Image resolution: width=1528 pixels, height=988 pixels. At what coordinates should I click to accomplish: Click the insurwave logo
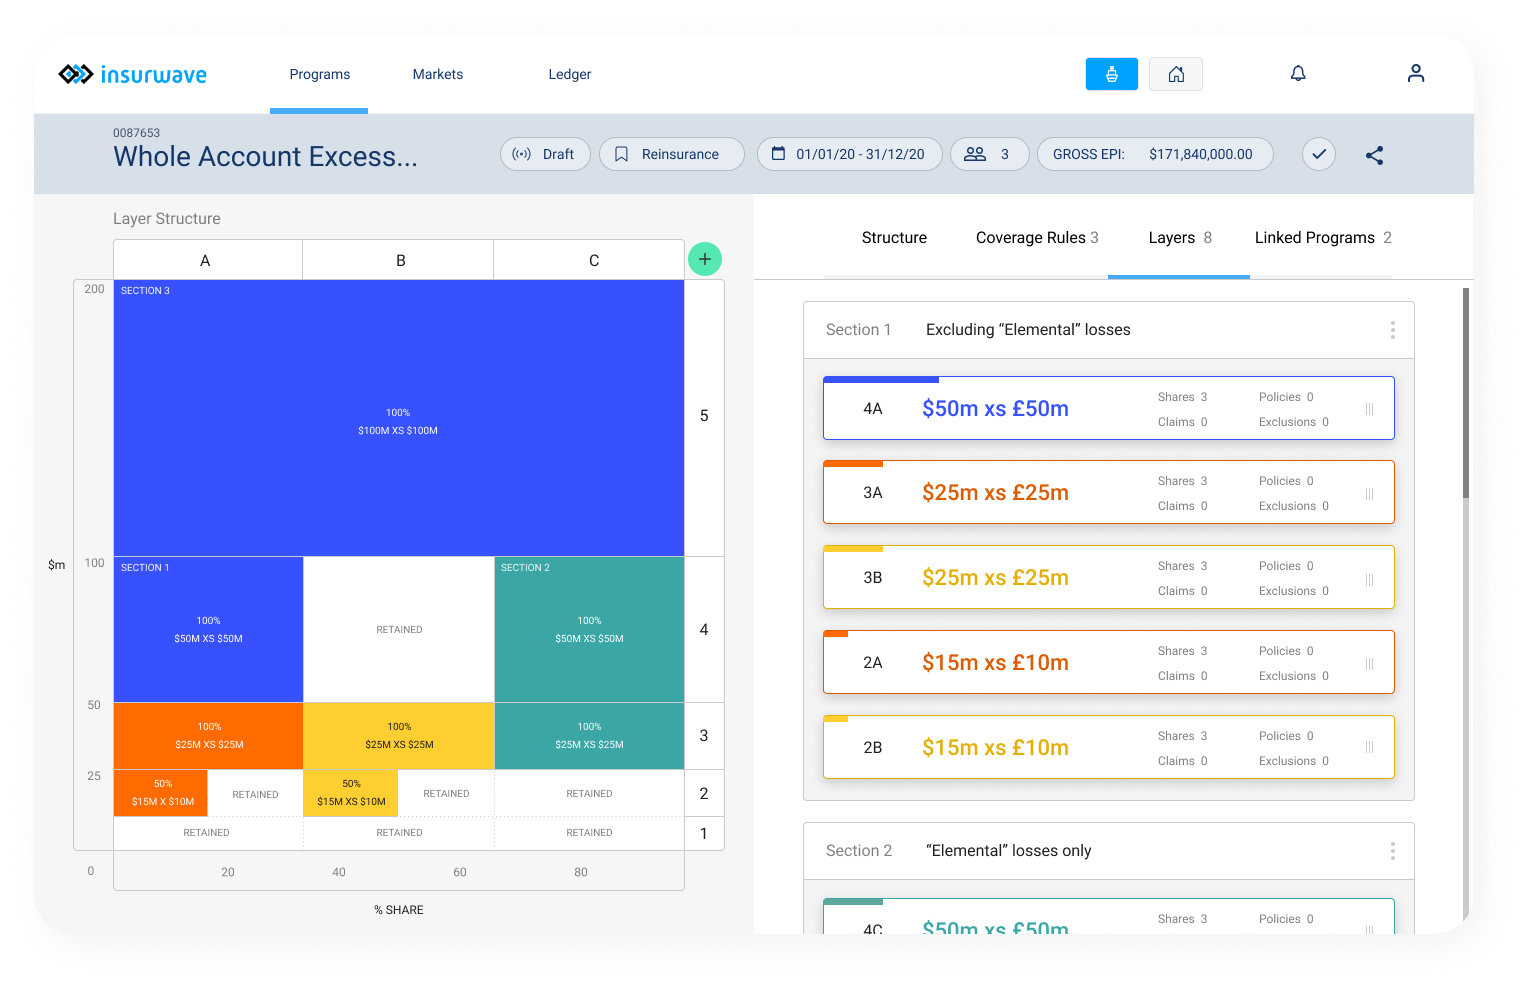point(132,74)
